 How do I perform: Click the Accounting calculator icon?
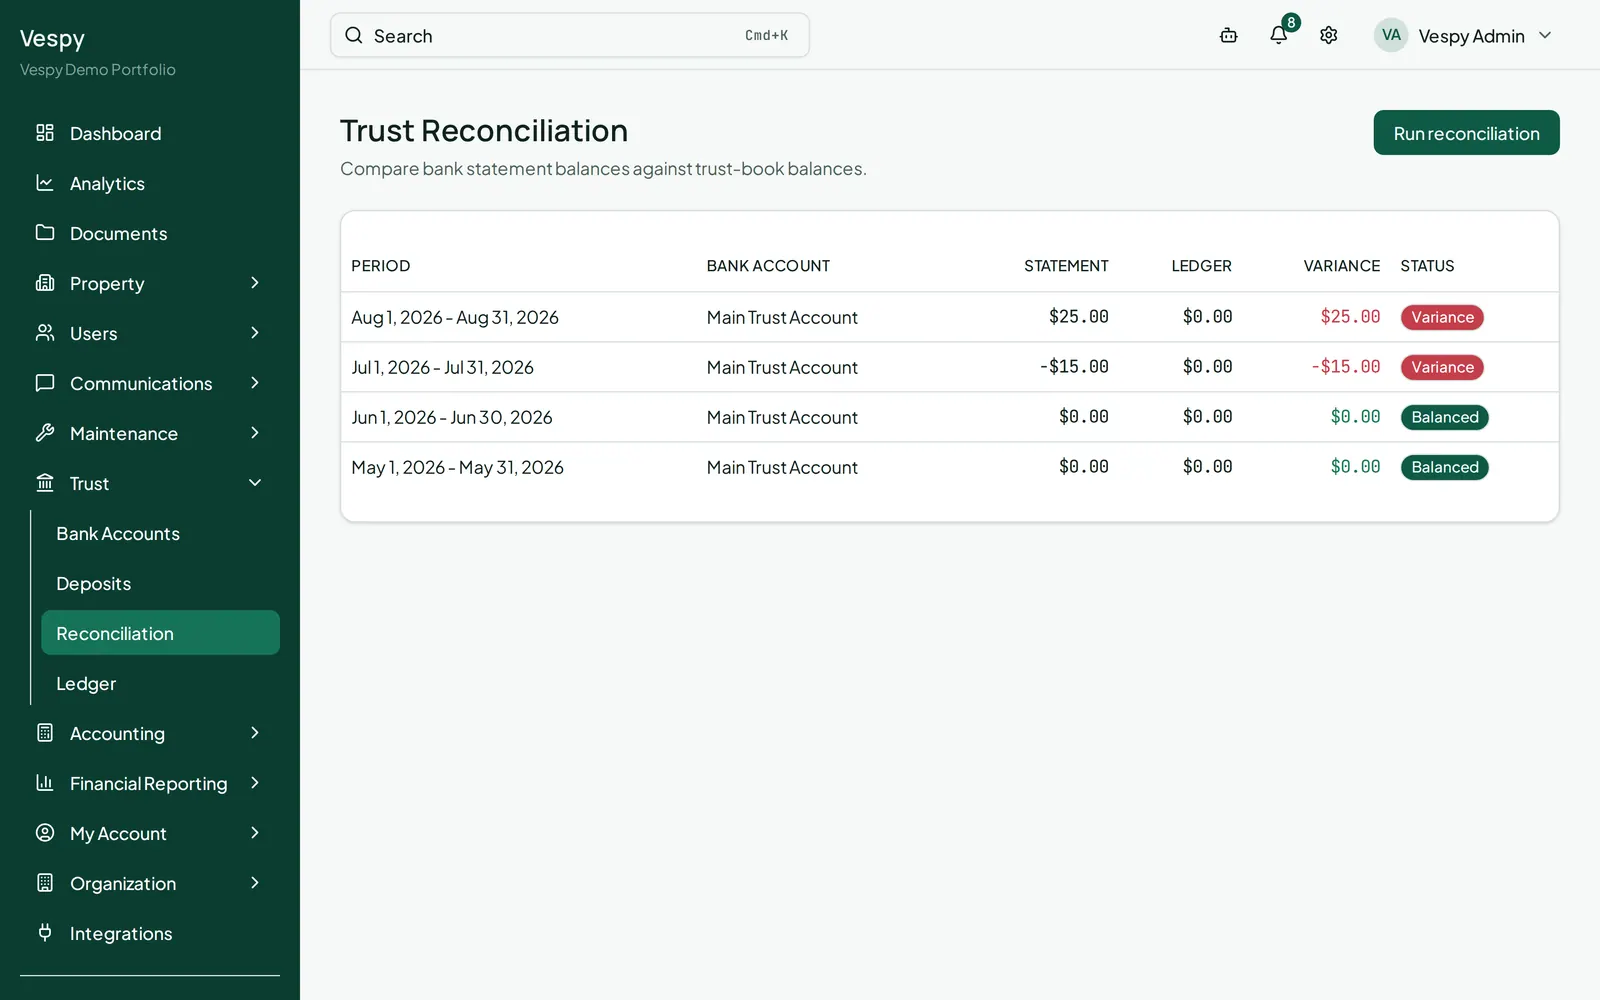[x=45, y=733]
